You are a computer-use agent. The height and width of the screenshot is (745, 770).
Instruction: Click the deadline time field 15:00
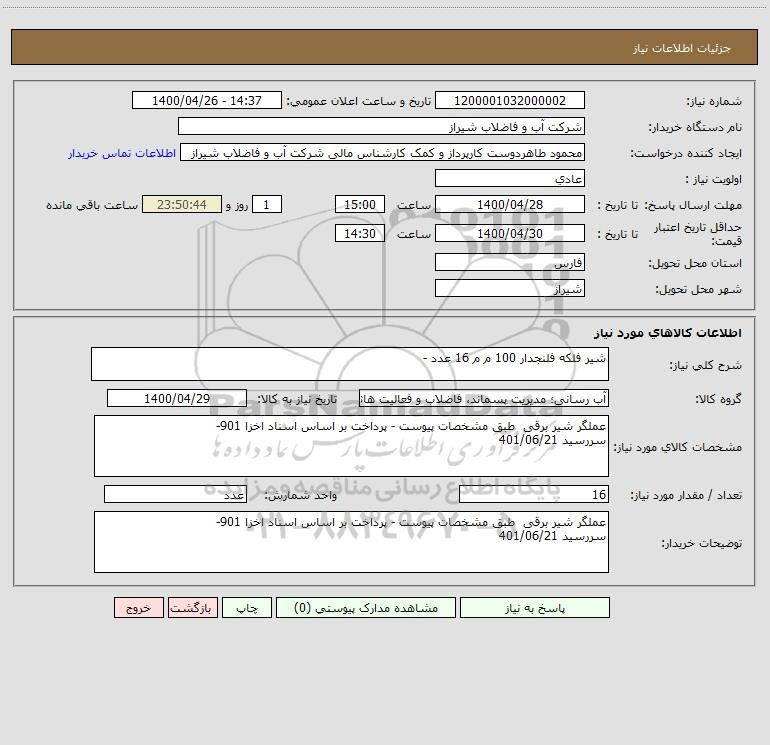(x=359, y=204)
